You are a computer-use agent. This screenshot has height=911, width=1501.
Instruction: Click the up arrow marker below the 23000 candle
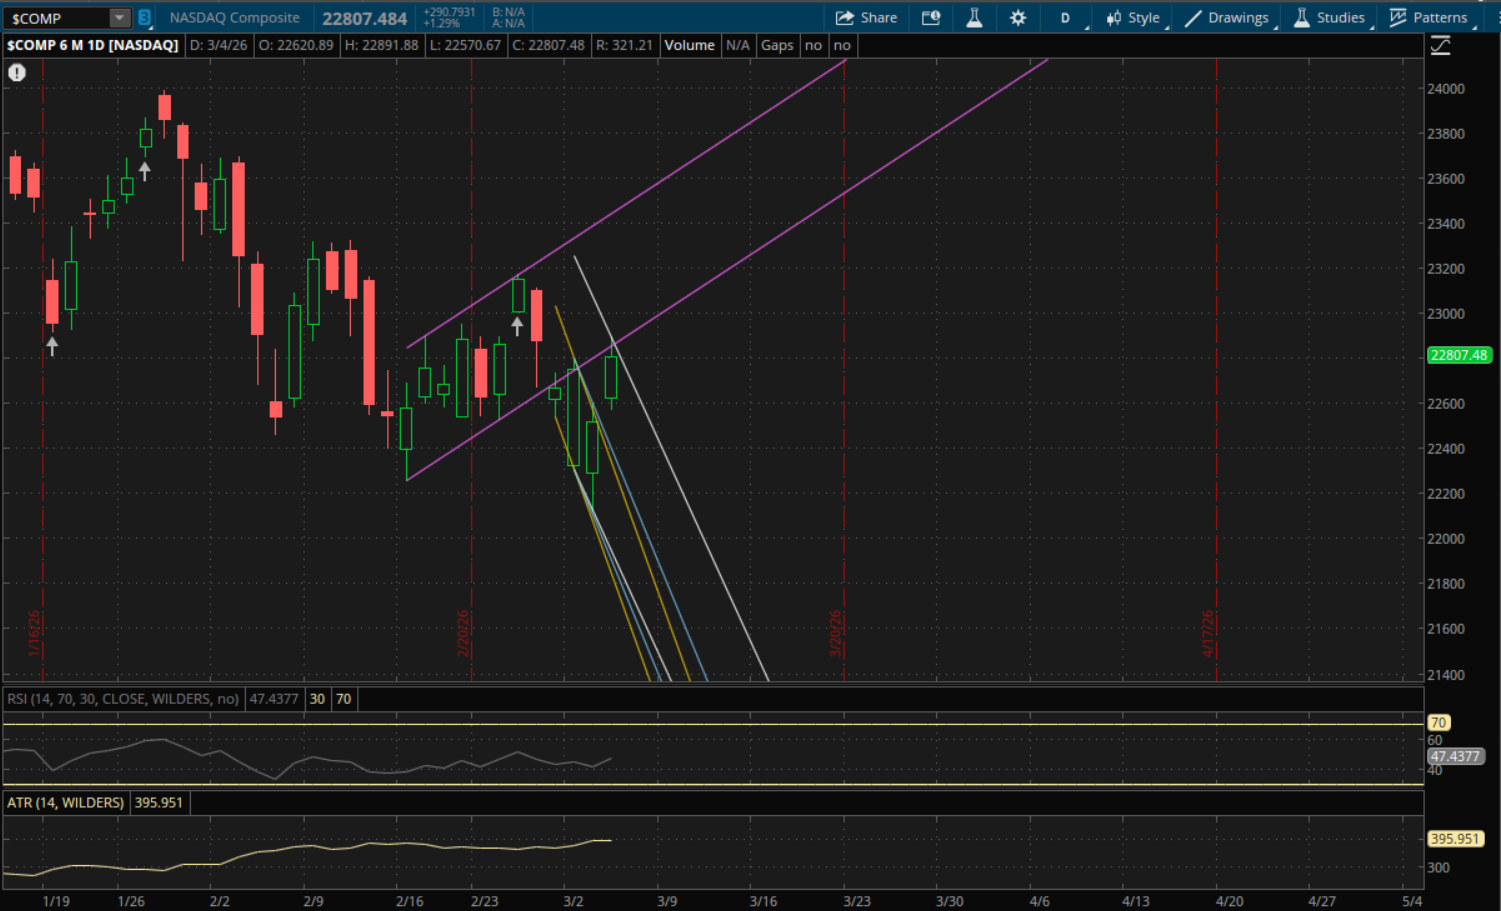click(x=517, y=325)
